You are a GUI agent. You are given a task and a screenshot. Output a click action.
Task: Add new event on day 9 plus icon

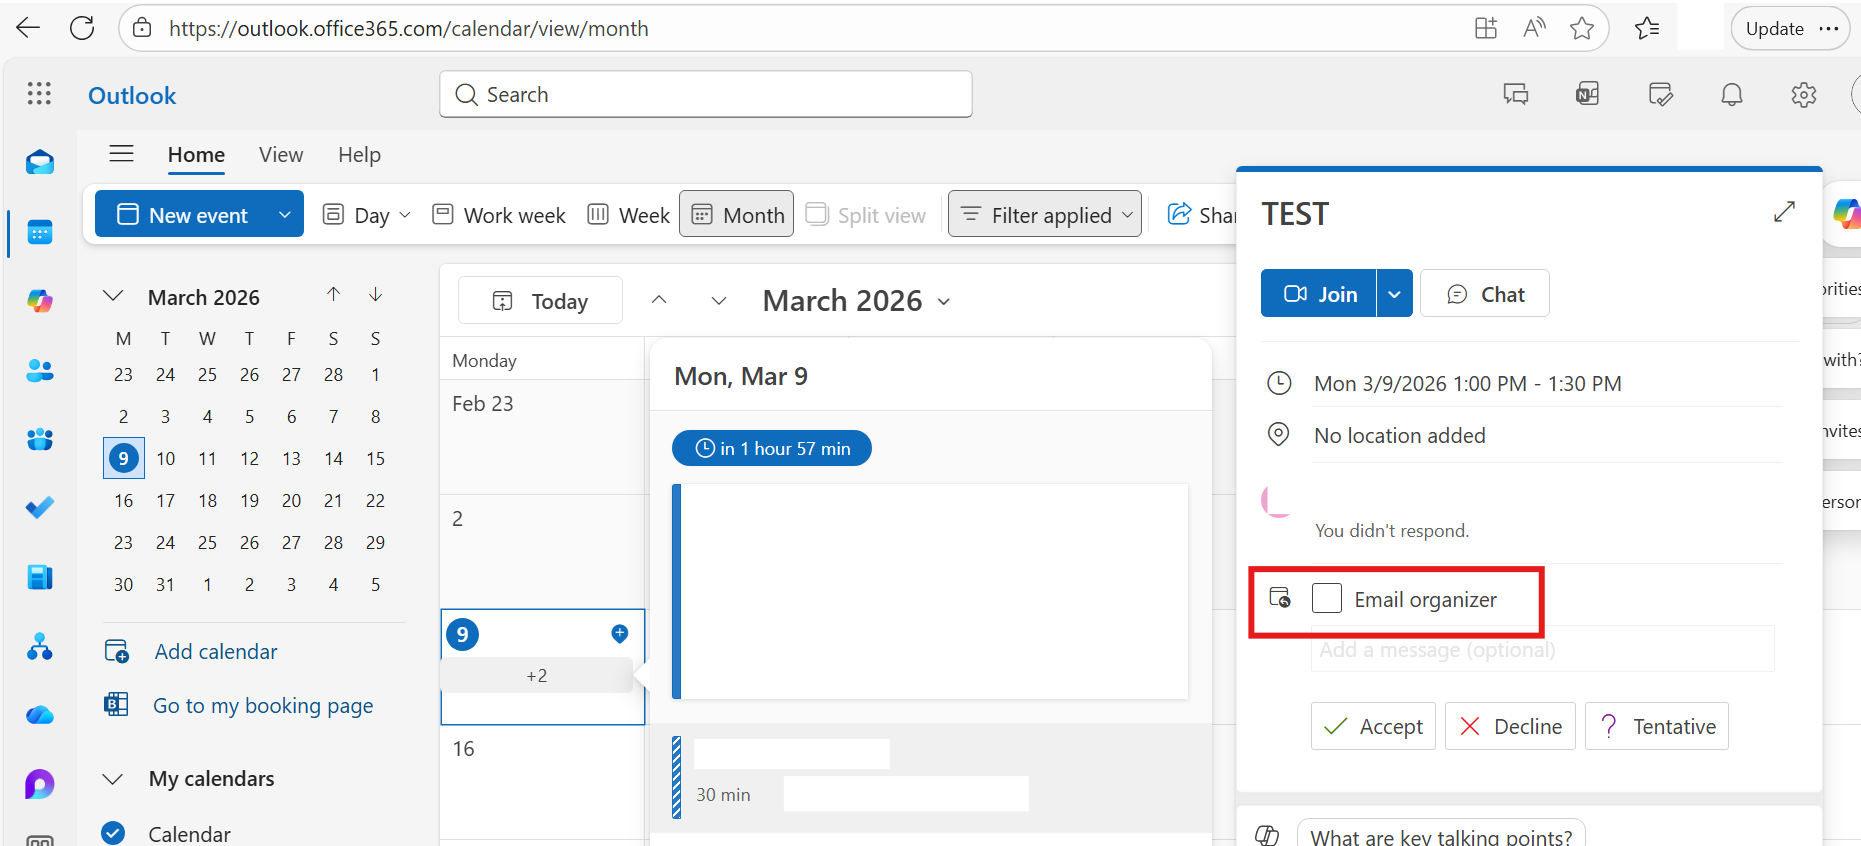pos(620,633)
